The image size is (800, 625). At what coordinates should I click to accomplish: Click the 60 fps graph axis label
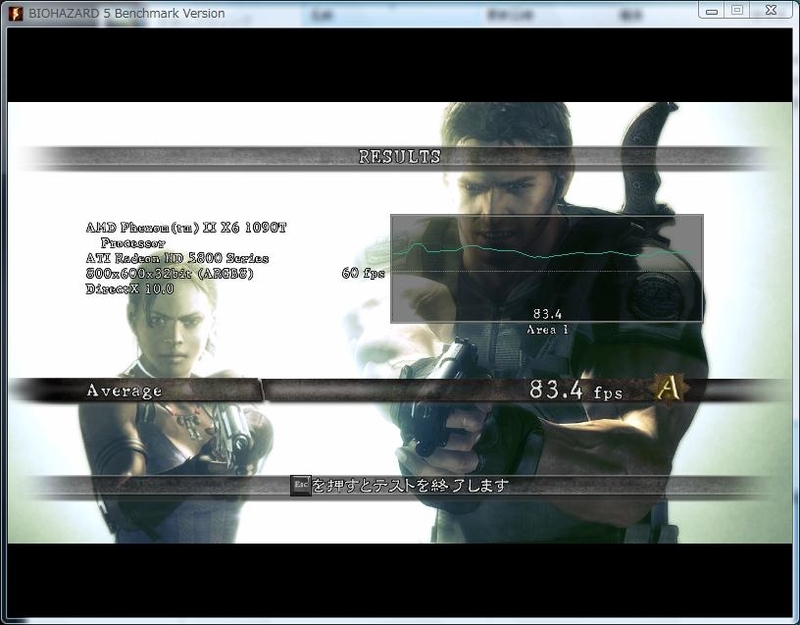coord(363,273)
